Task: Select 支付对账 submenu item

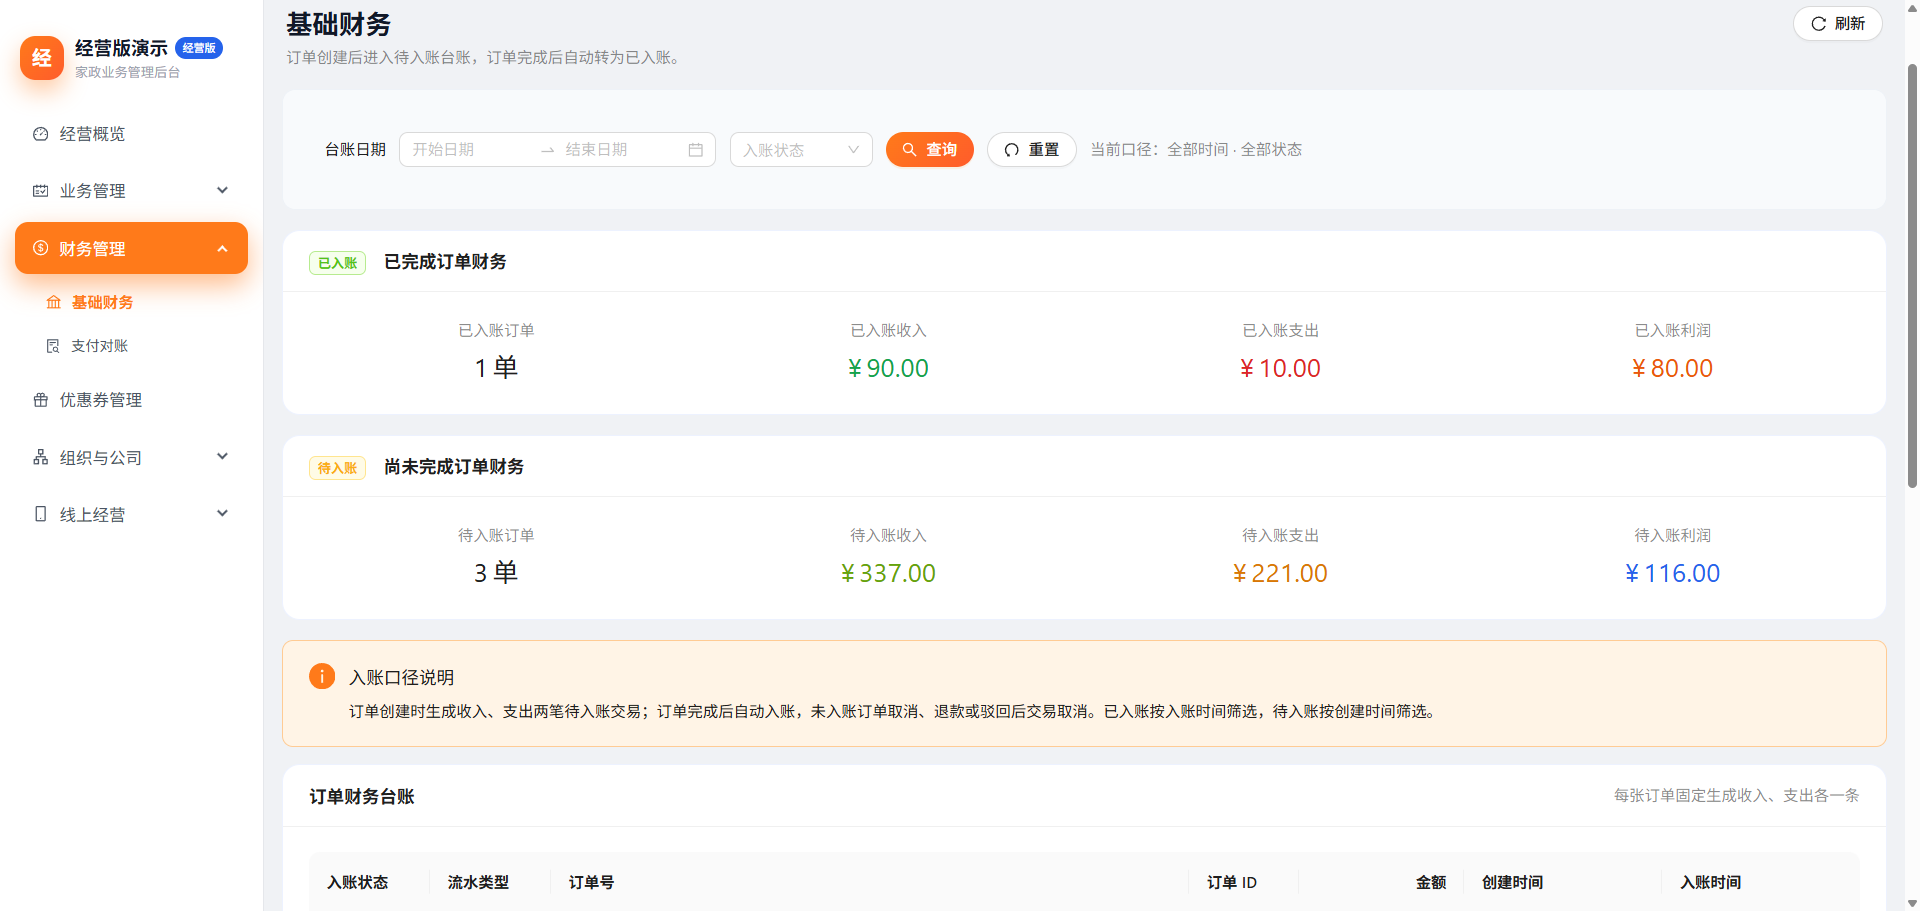Action: (x=131, y=346)
